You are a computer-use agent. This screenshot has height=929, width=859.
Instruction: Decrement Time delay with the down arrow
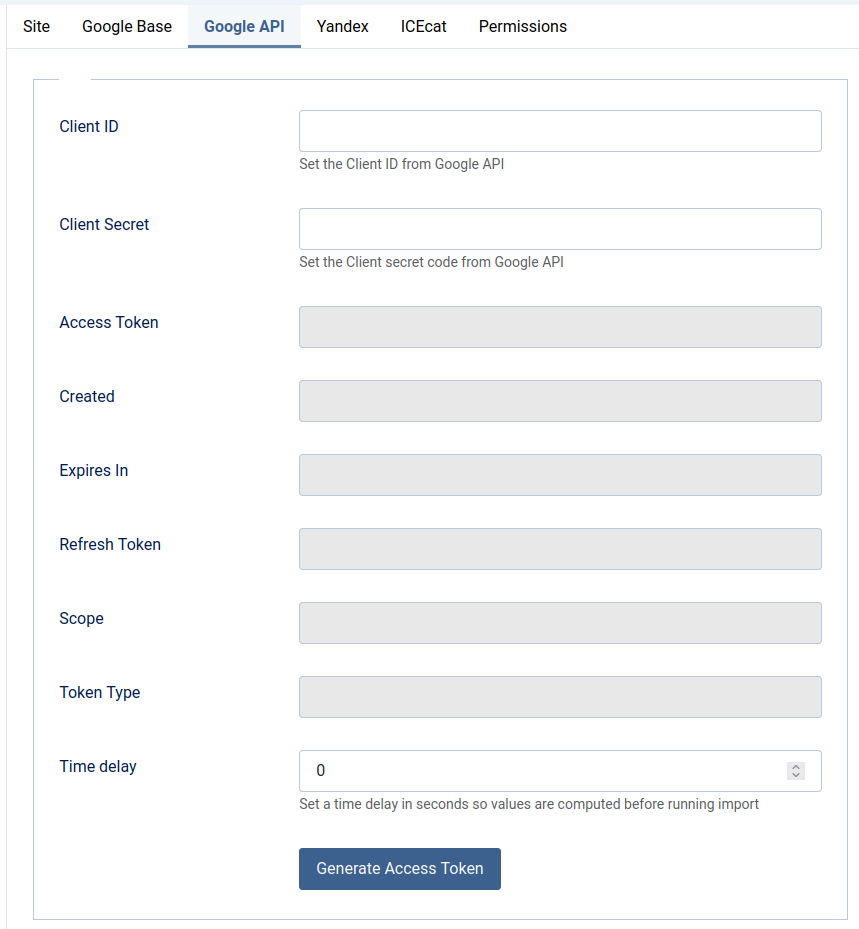pos(796,776)
